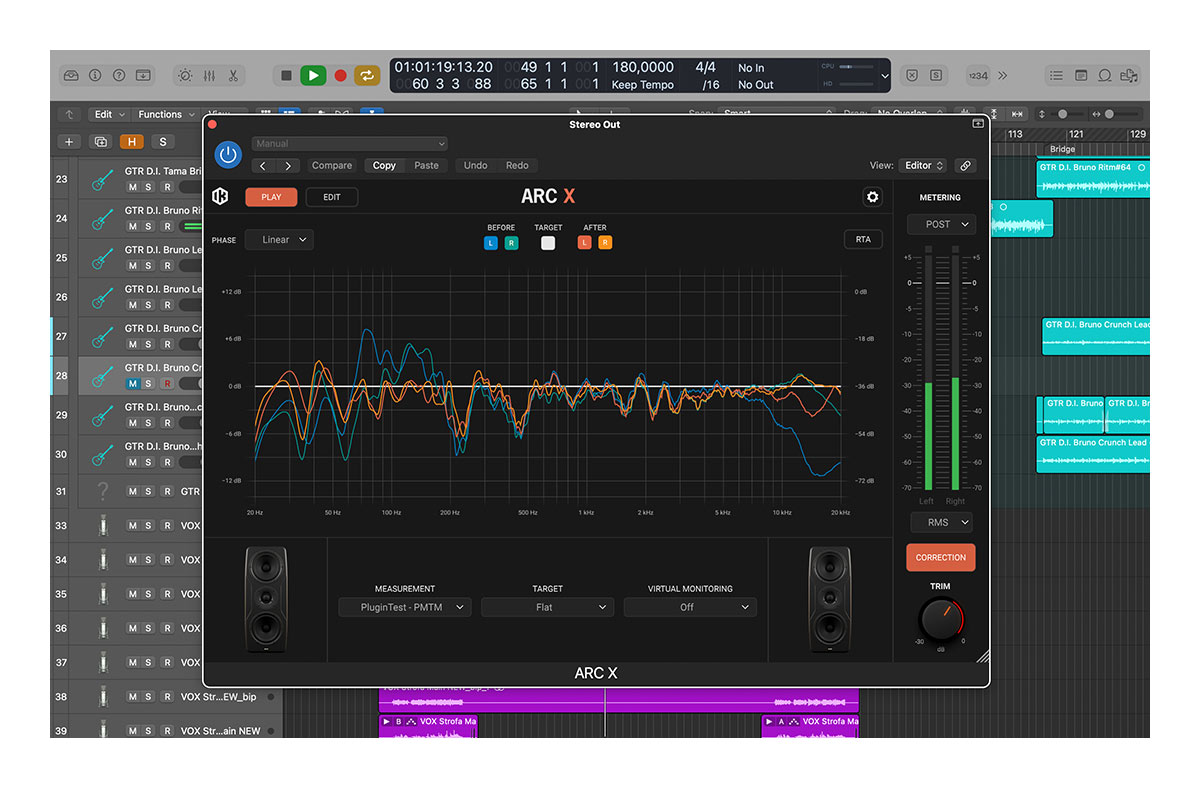Click the white TARGET color swatch
Image resolution: width=1200 pixels, height=788 pixels.
[x=548, y=242]
